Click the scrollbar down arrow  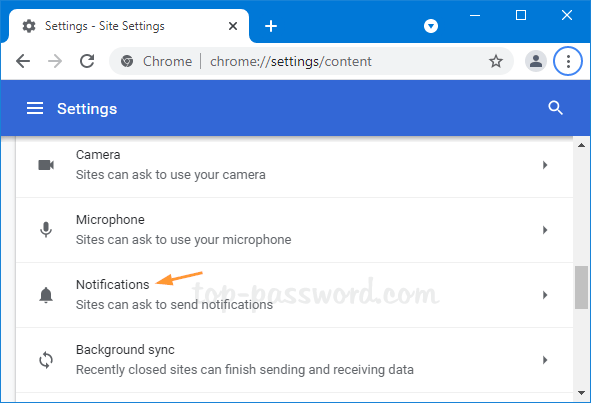click(x=581, y=393)
